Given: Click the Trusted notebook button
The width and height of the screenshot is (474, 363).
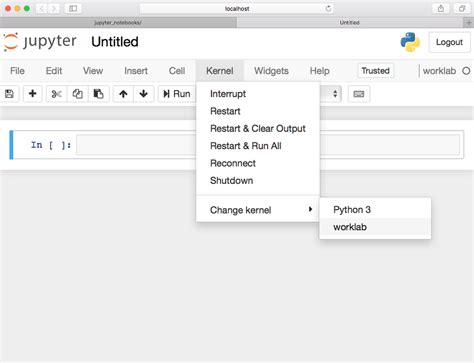Looking at the screenshot, I should tap(375, 71).
